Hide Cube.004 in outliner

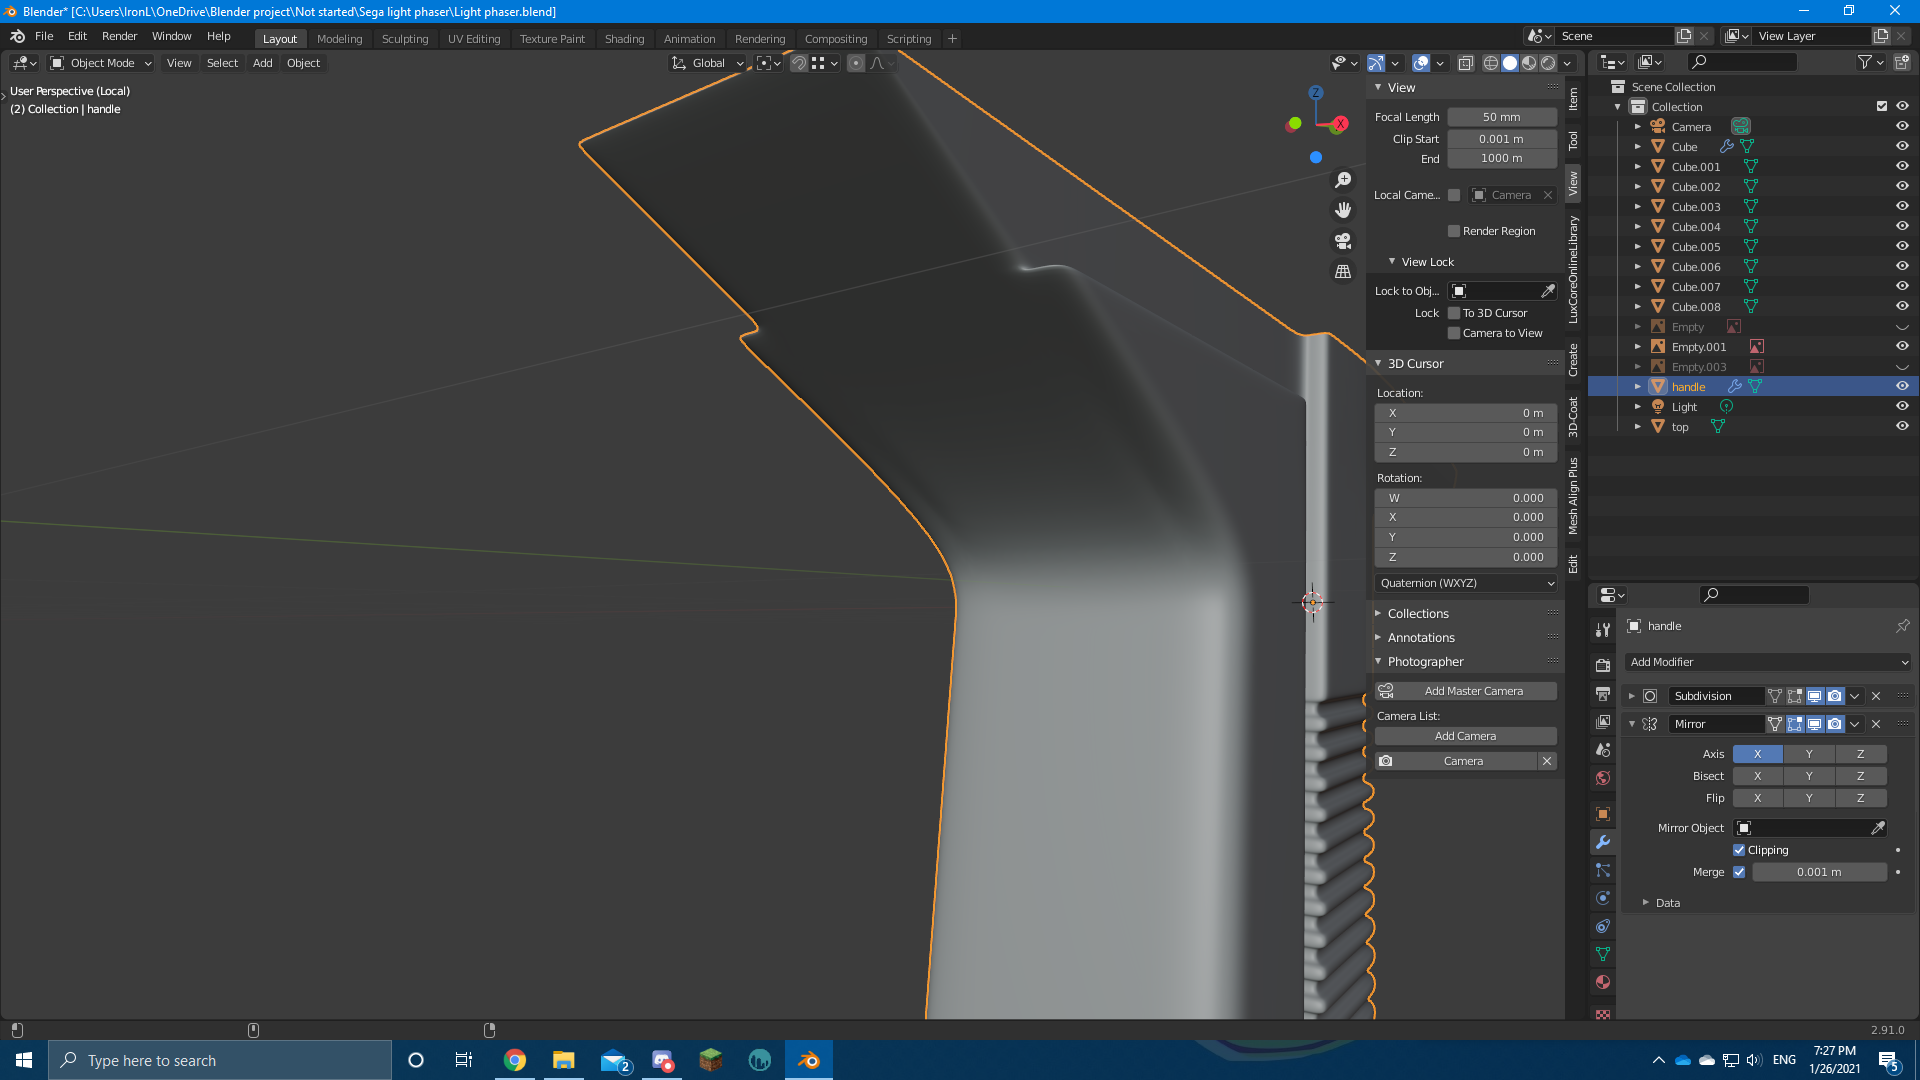[1902, 226]
